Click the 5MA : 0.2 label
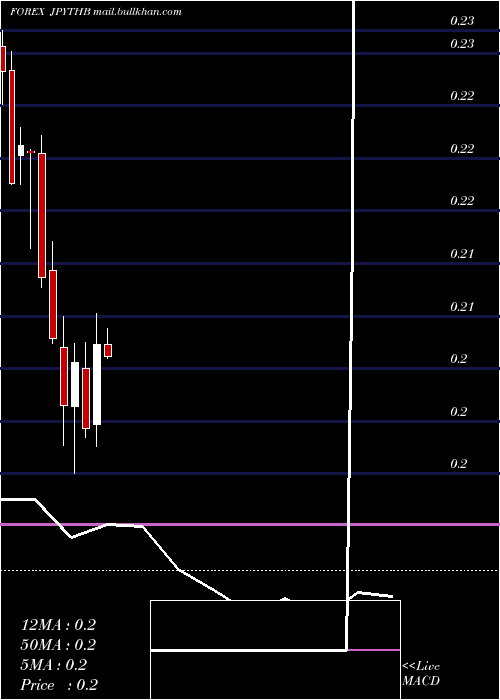 (54, 665)
